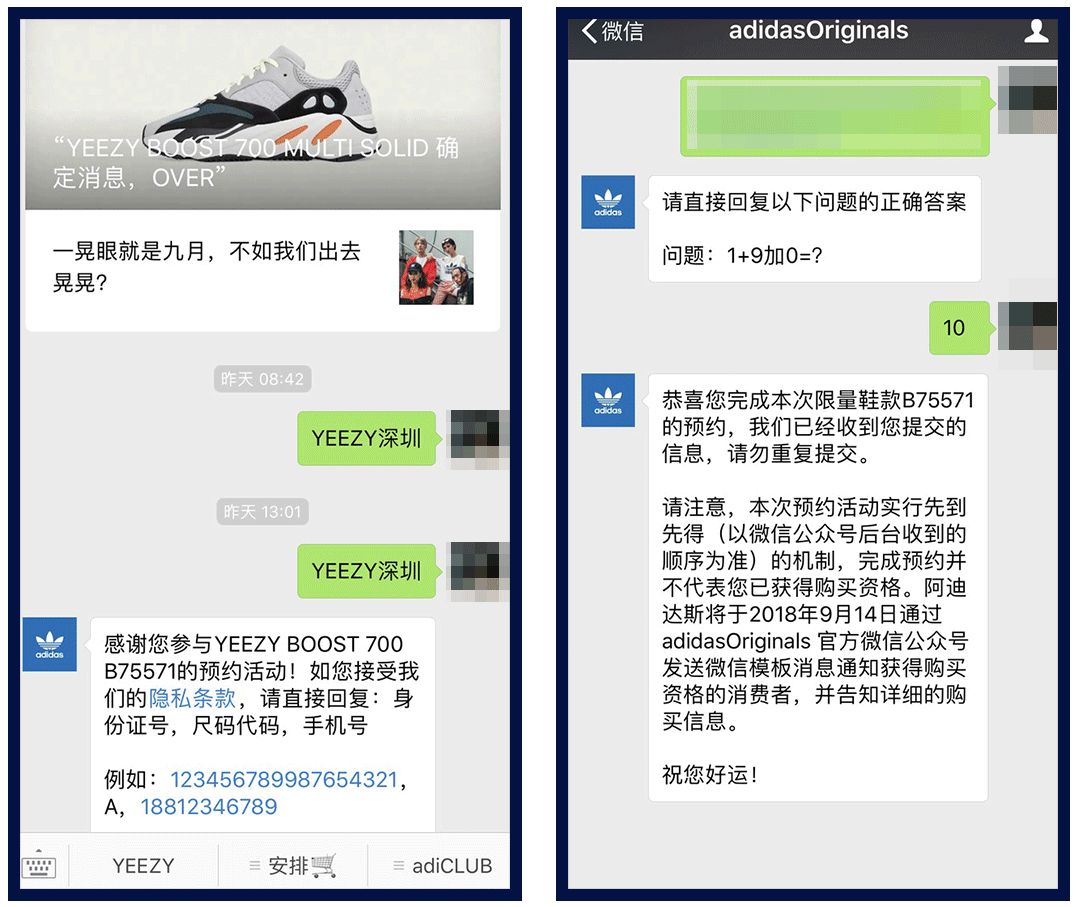The width and height of the screenshot is (1077, 907).
Task: Tap adidas avatar beside YEEZY BOOST 700 message
Action: 49,644
